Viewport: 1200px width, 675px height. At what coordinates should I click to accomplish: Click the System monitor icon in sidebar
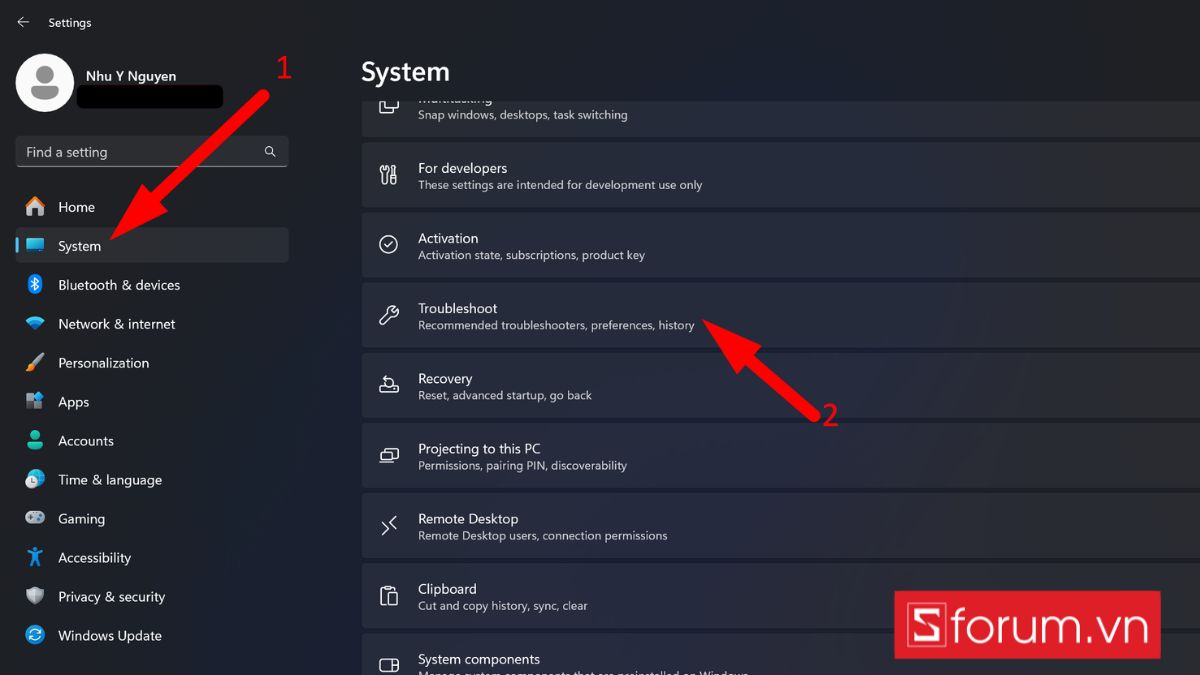click(35, 246)
